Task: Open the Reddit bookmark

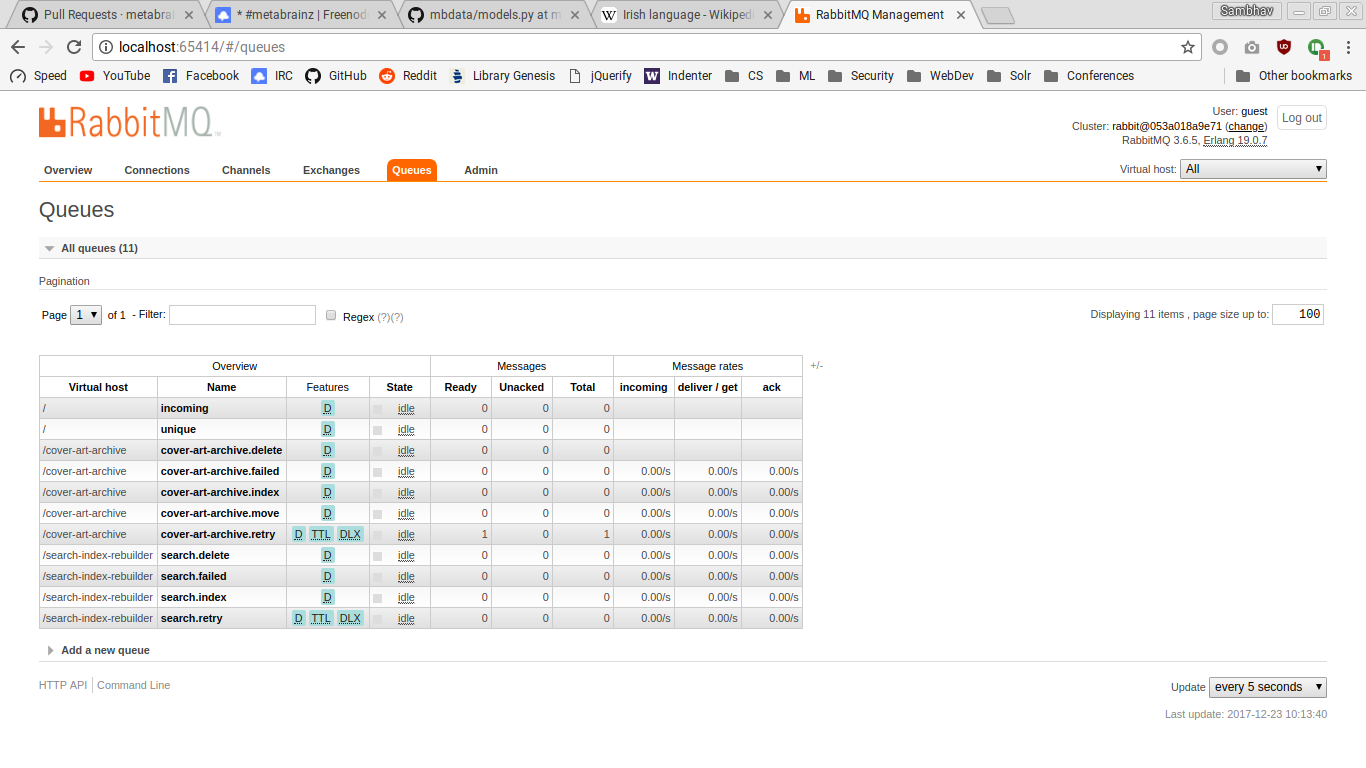Action: [408, 76]
